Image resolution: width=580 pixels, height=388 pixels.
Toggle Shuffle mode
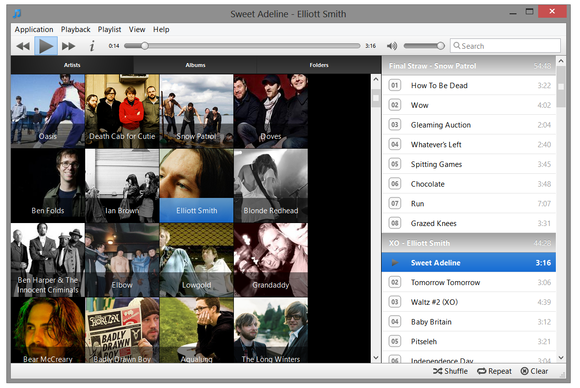click(450, 371)
